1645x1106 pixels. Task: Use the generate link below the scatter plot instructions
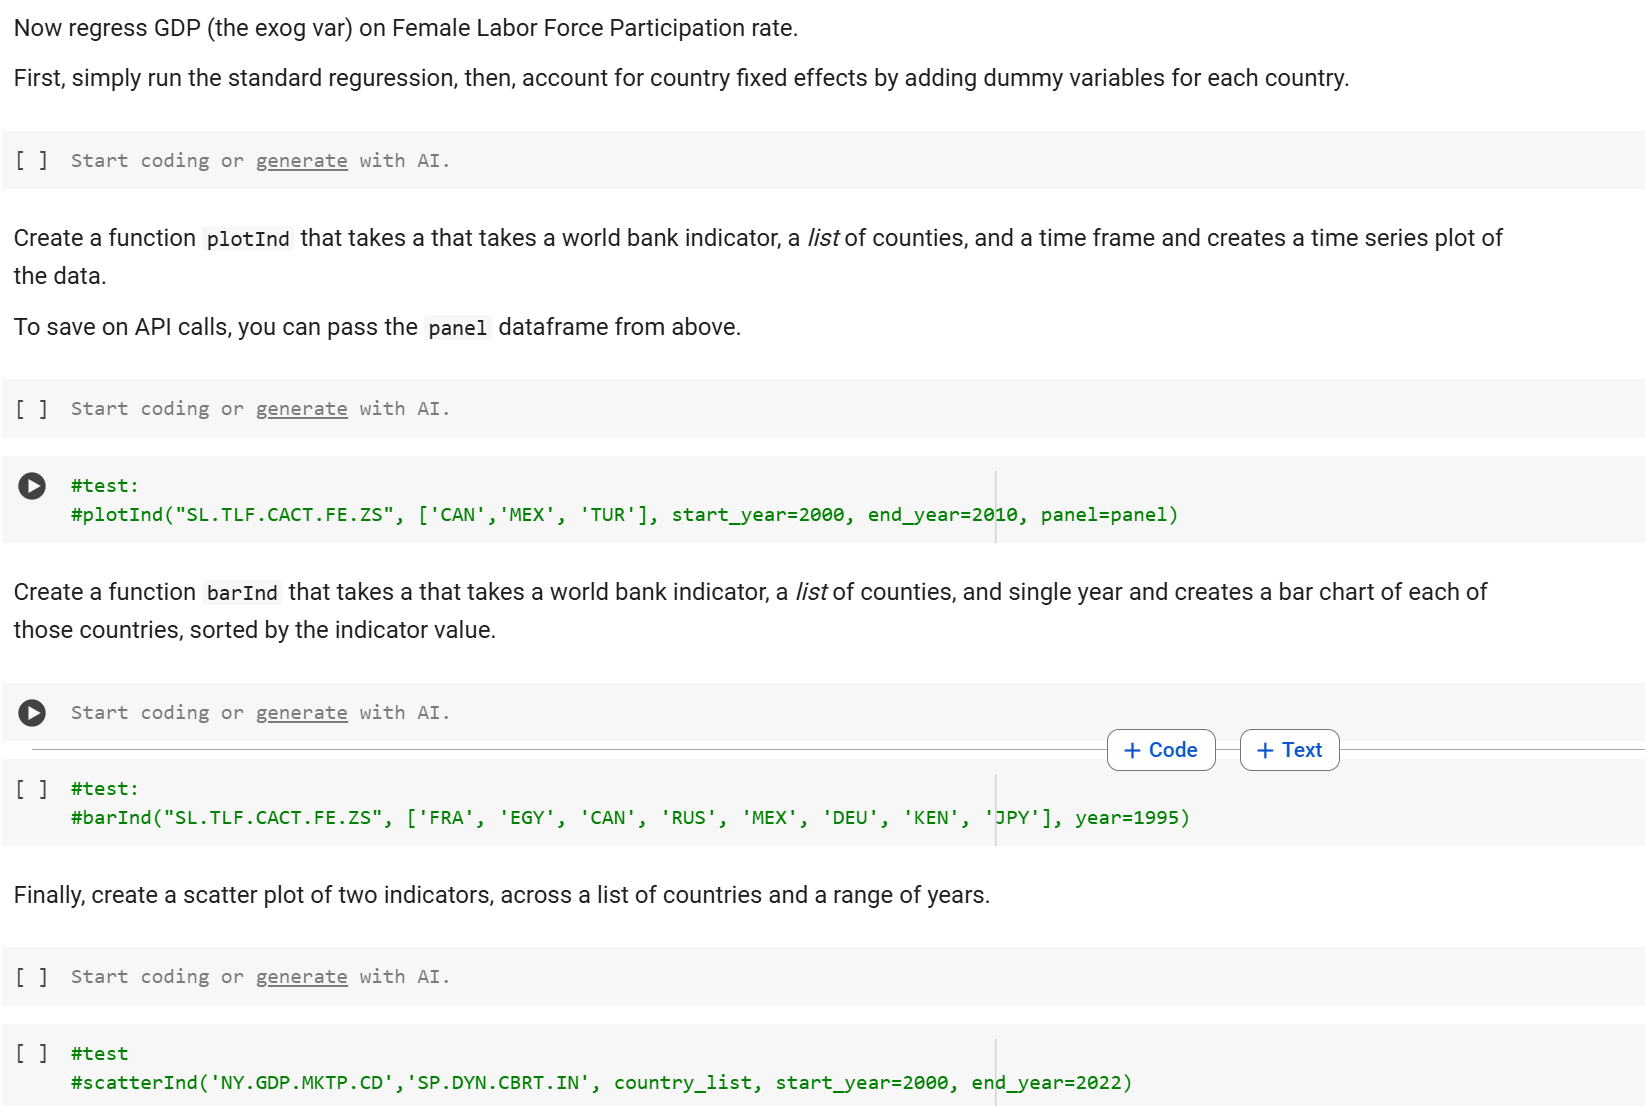point(302,977)
